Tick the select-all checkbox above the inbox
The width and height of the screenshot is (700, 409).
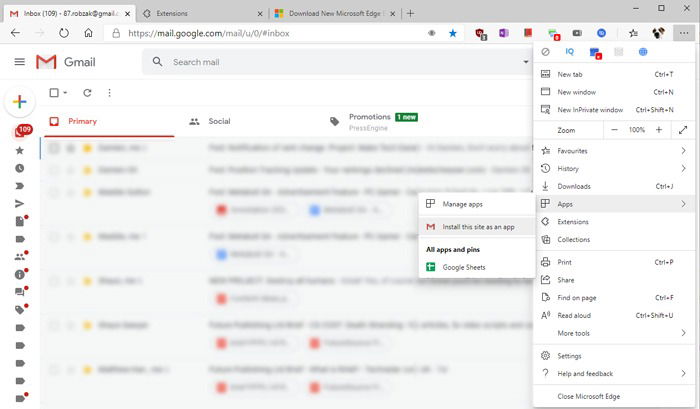click(54, 93)
